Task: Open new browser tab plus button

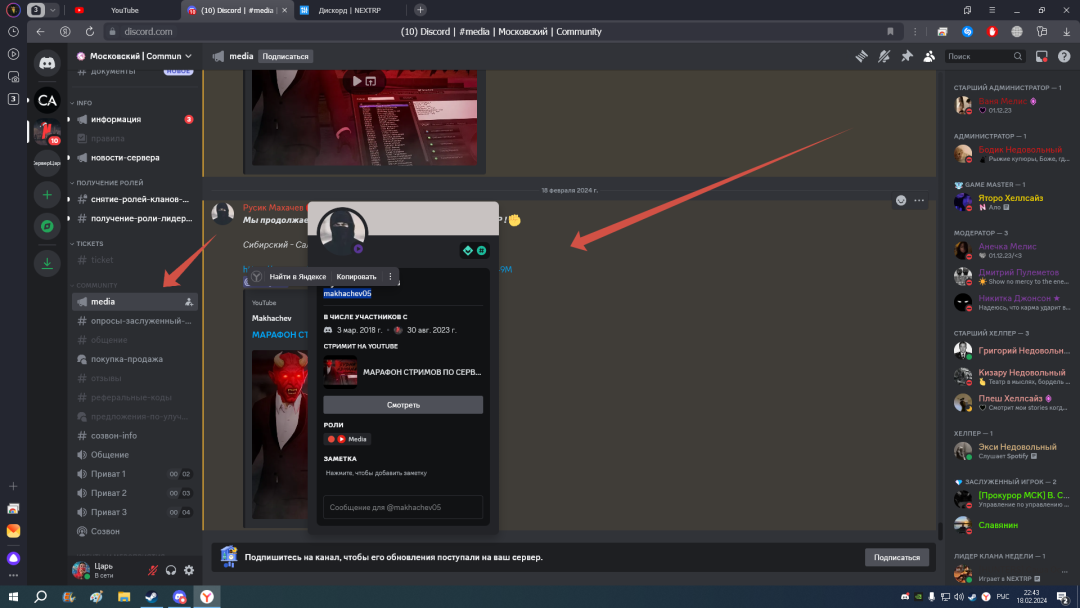Action: click(420, 10)
